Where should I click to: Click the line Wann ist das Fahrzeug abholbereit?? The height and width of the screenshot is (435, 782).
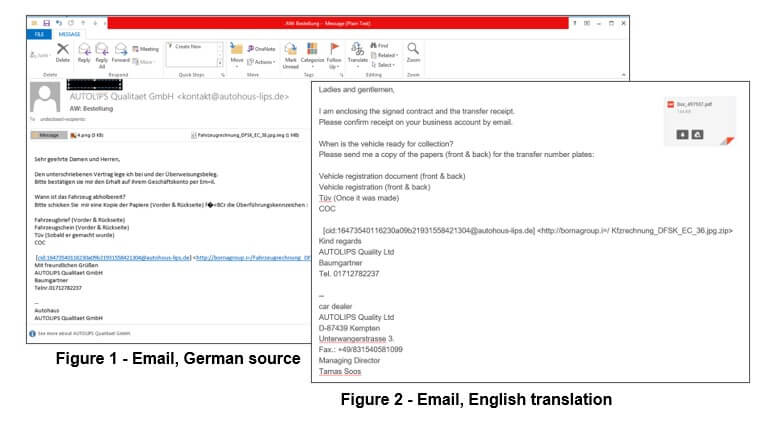(x=80, y=197)
